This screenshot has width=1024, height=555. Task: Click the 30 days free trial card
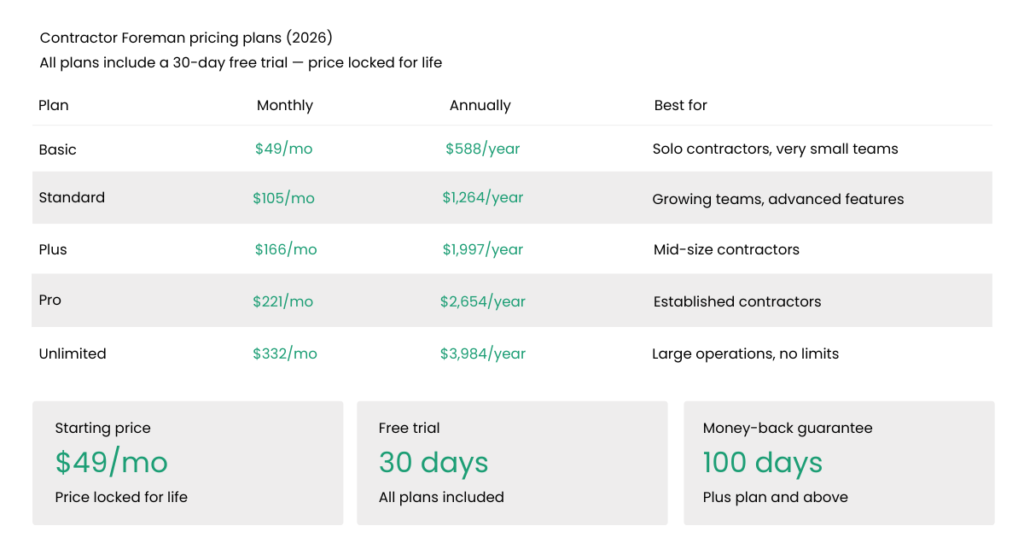click(x=512, y=463)
